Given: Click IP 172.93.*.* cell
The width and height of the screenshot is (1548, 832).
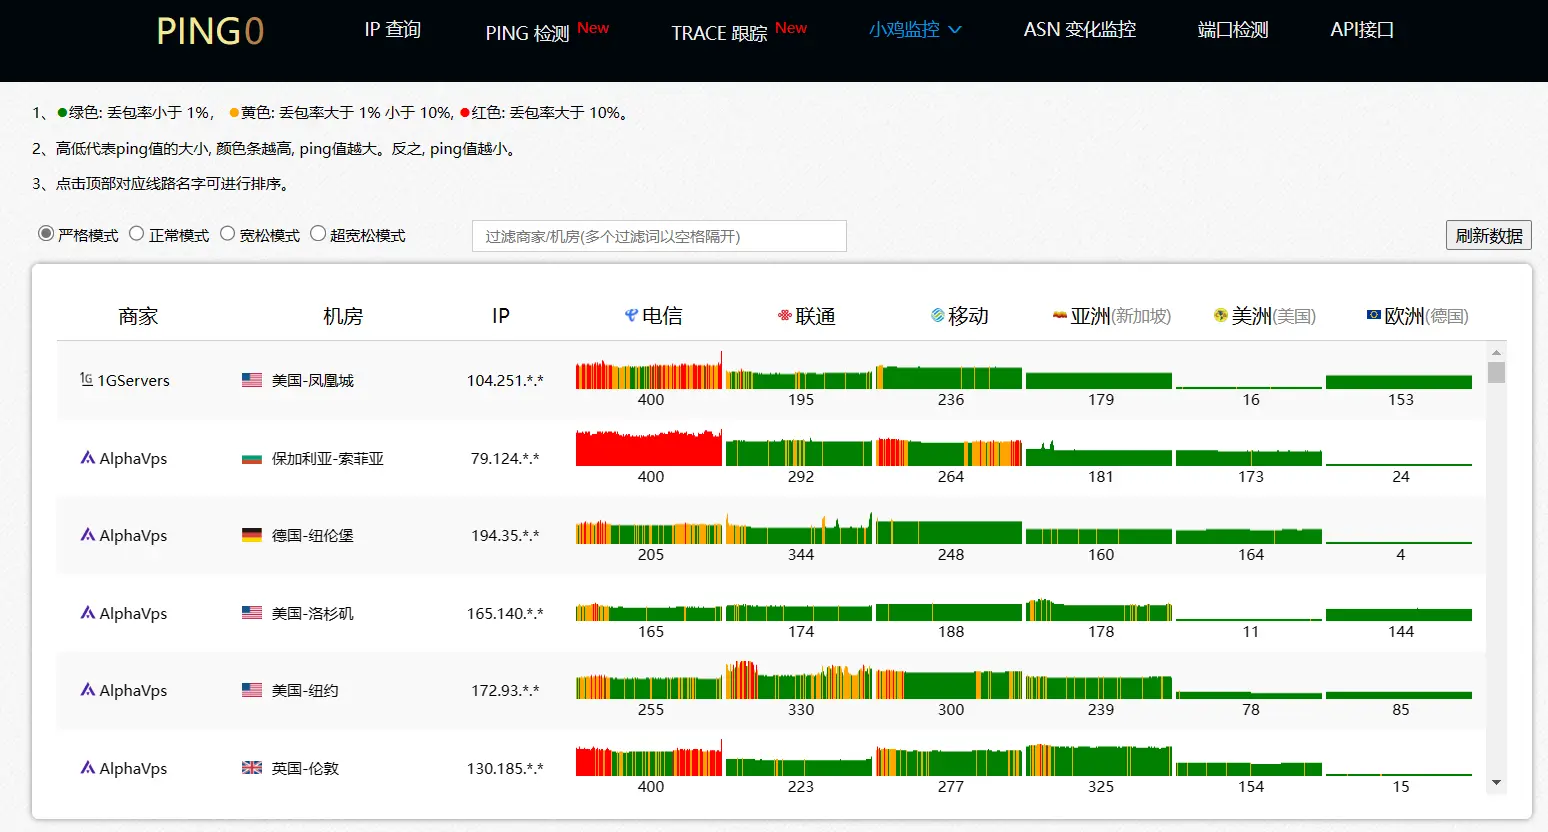Looking at the screenshot, I should (505, 690).
